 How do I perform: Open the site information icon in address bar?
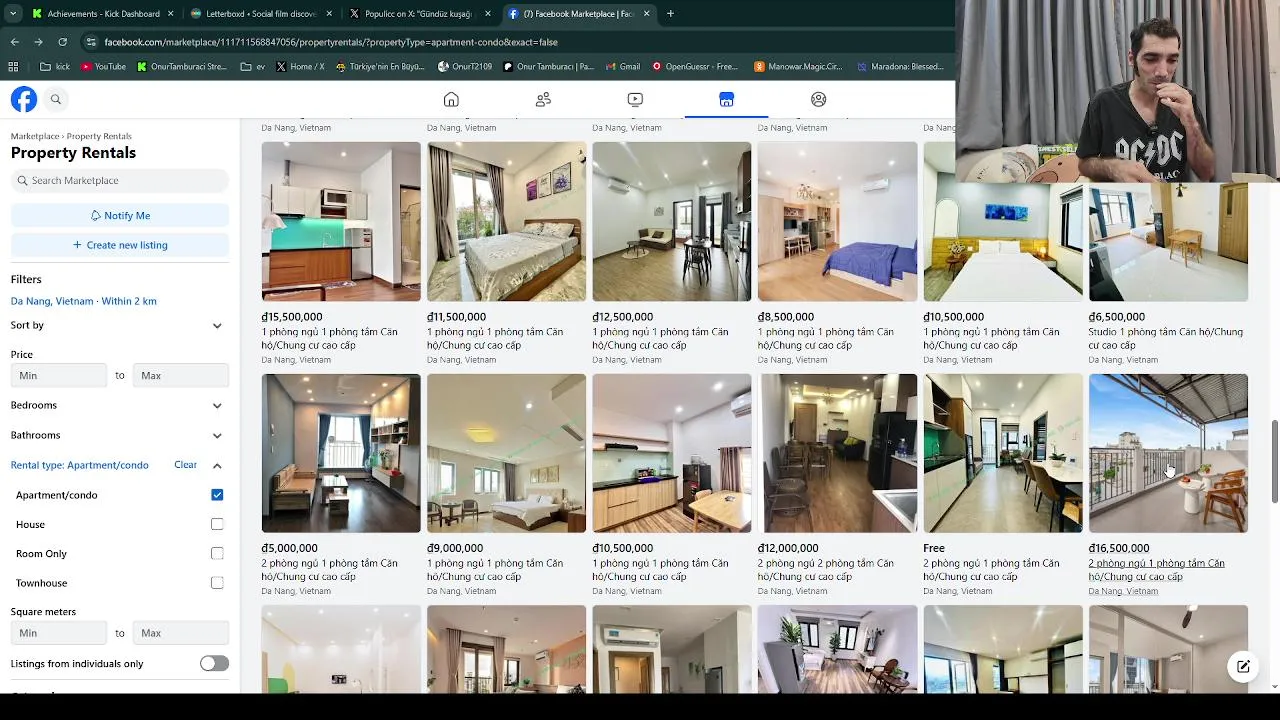point(91,42)
